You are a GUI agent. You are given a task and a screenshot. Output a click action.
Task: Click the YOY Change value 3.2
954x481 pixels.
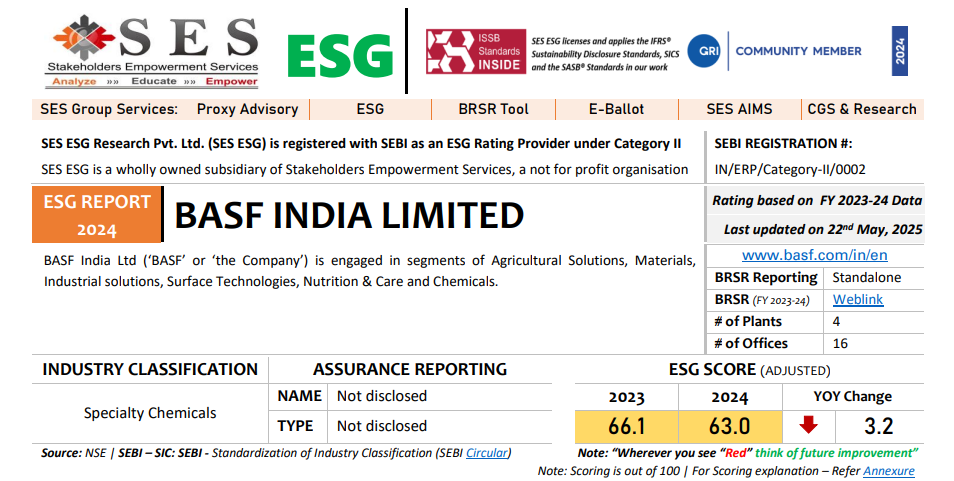point(879,426)
